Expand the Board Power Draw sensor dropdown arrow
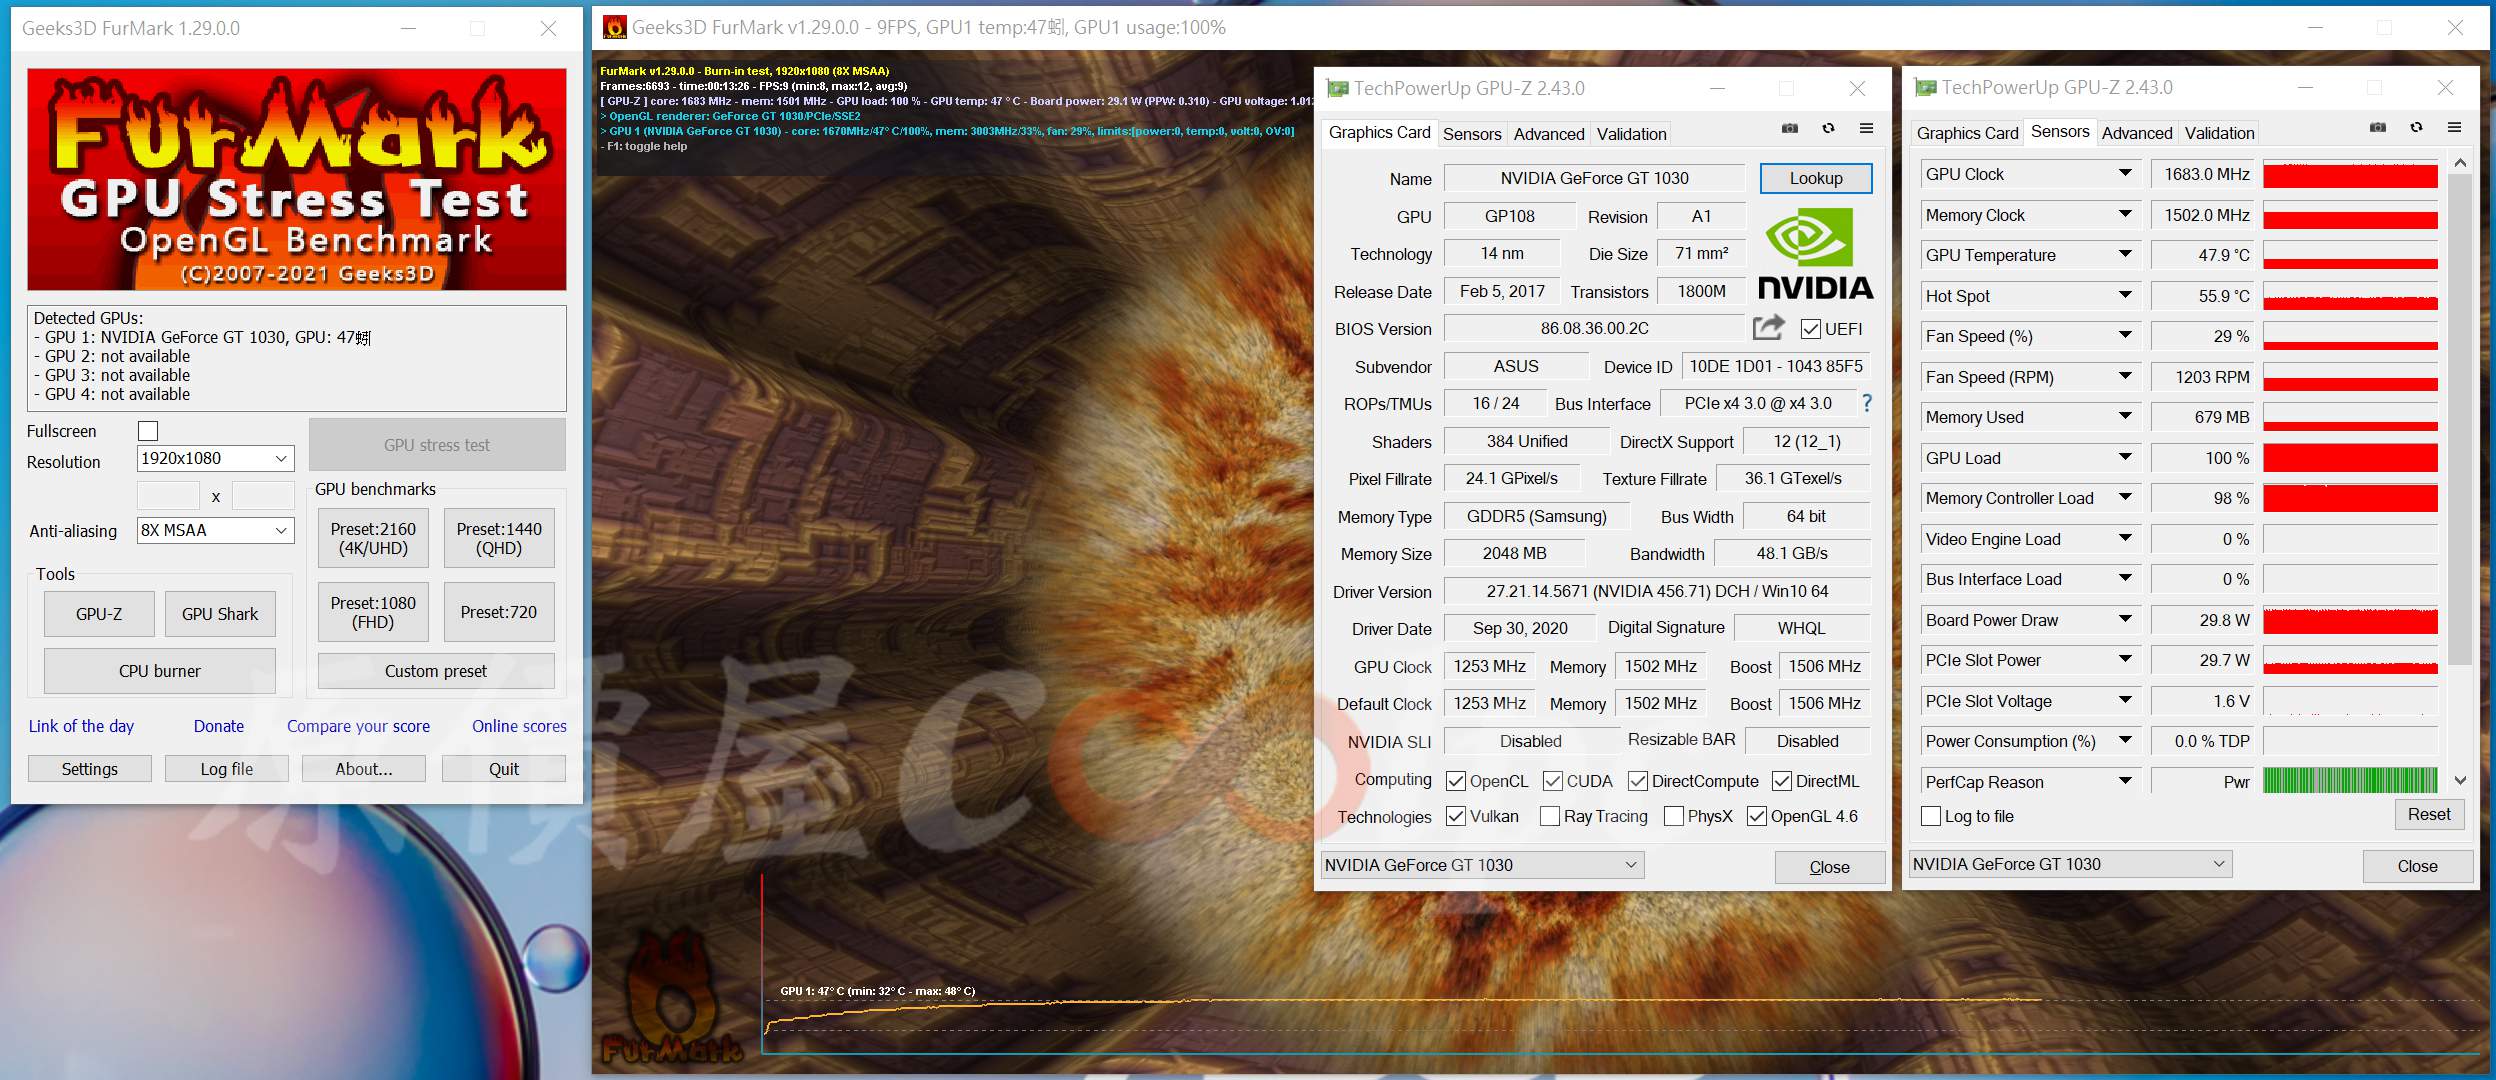 (2125, 619)
